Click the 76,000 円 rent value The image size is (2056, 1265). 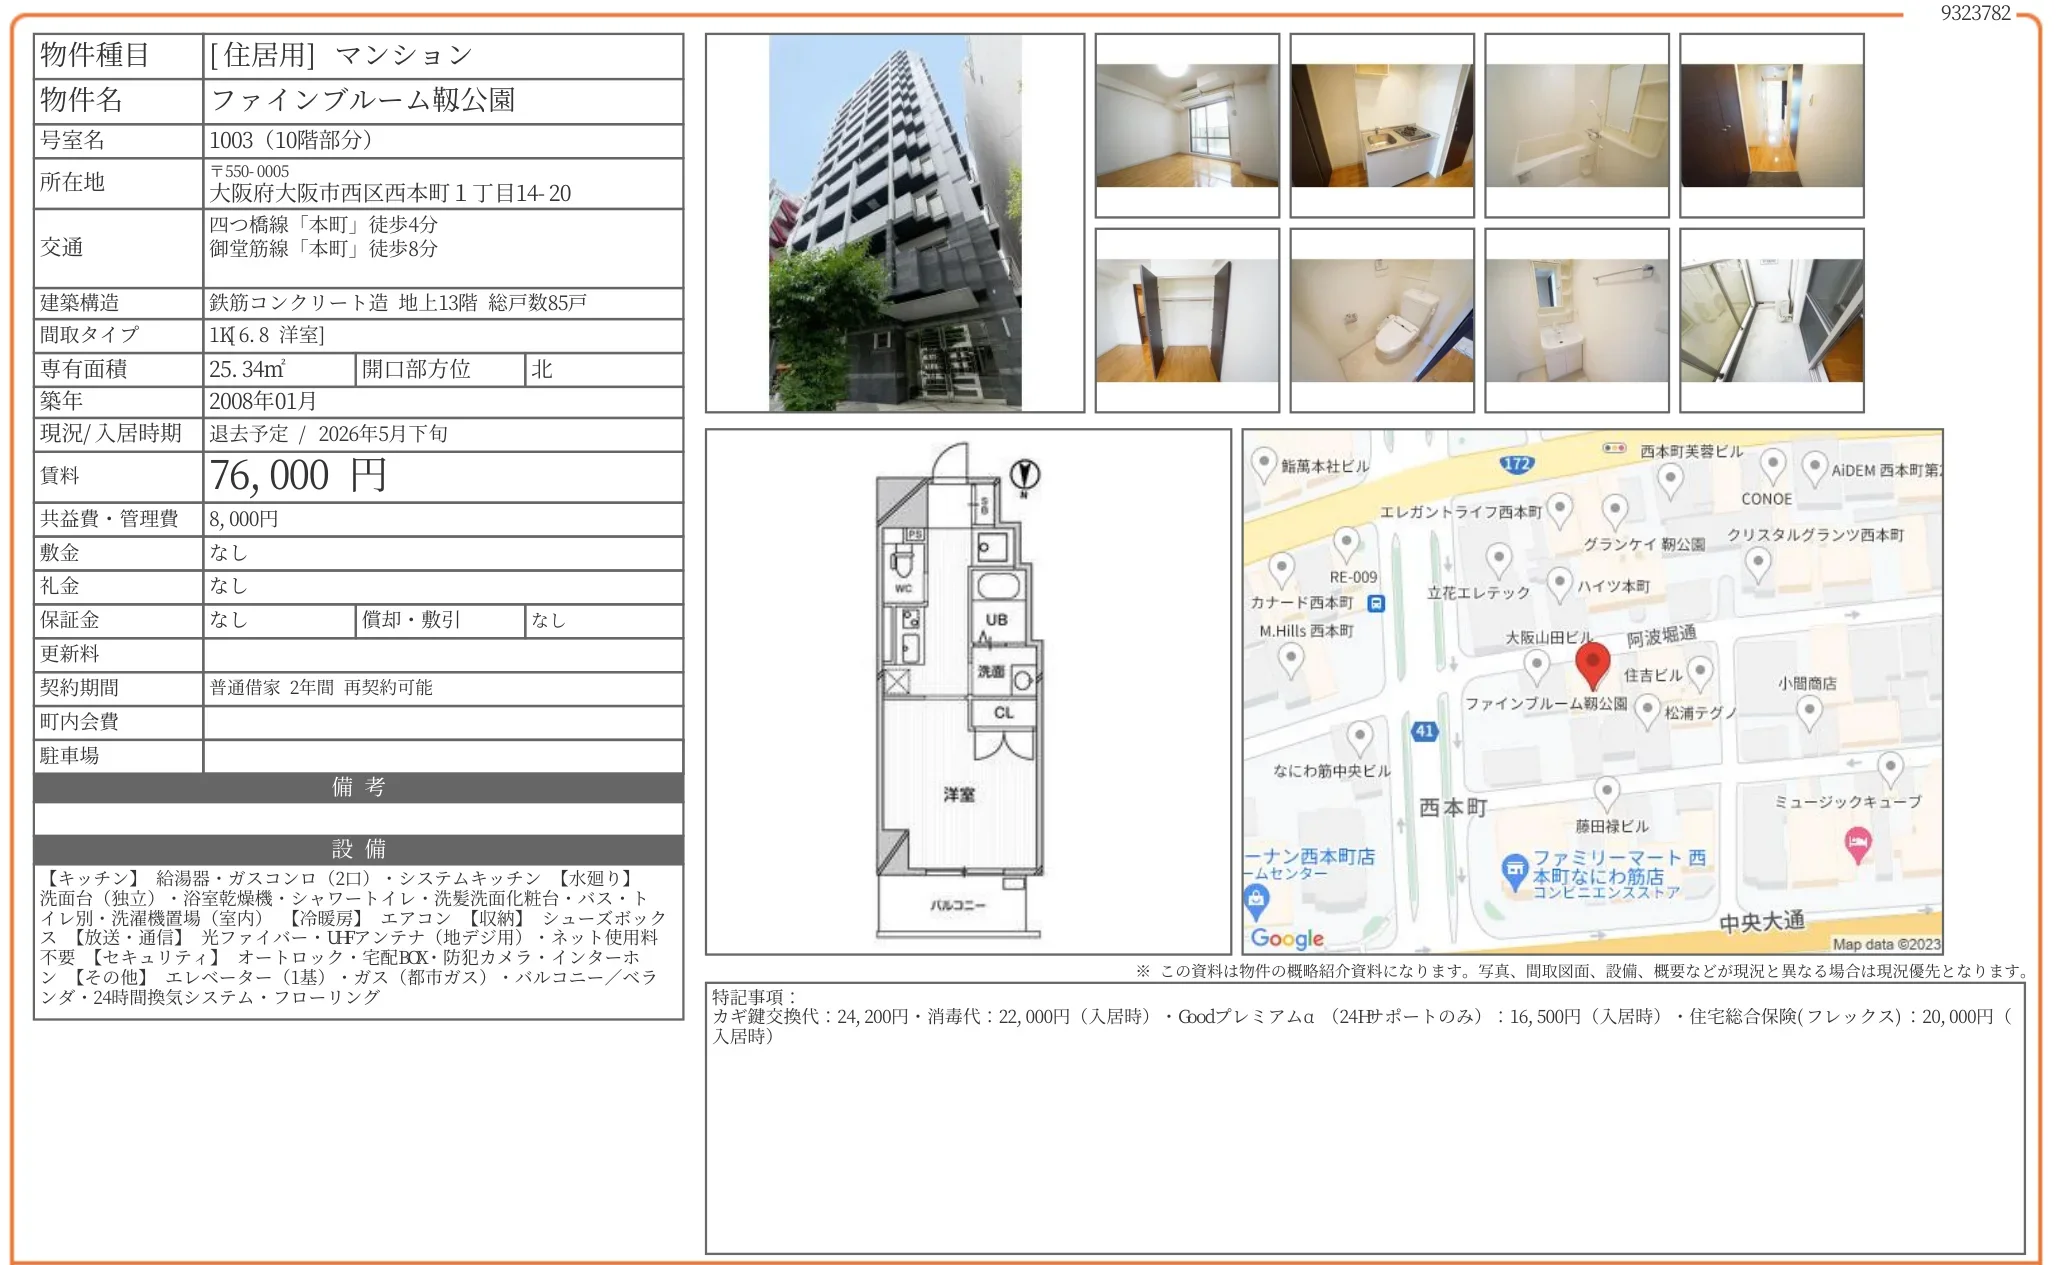point(297,476)
